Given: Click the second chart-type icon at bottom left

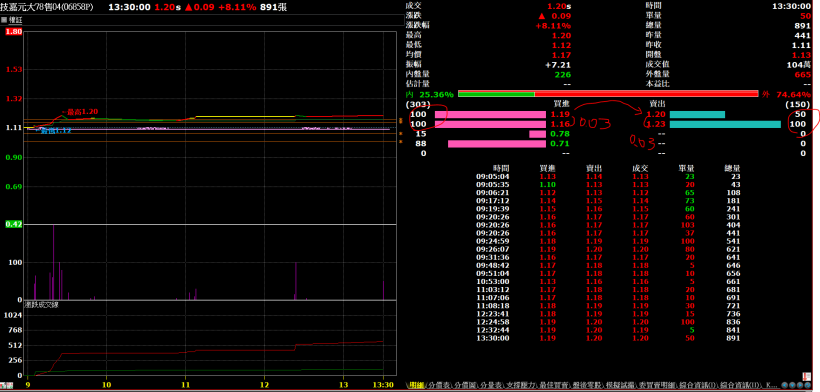Looking at the screenshot, I should [10, 385].
